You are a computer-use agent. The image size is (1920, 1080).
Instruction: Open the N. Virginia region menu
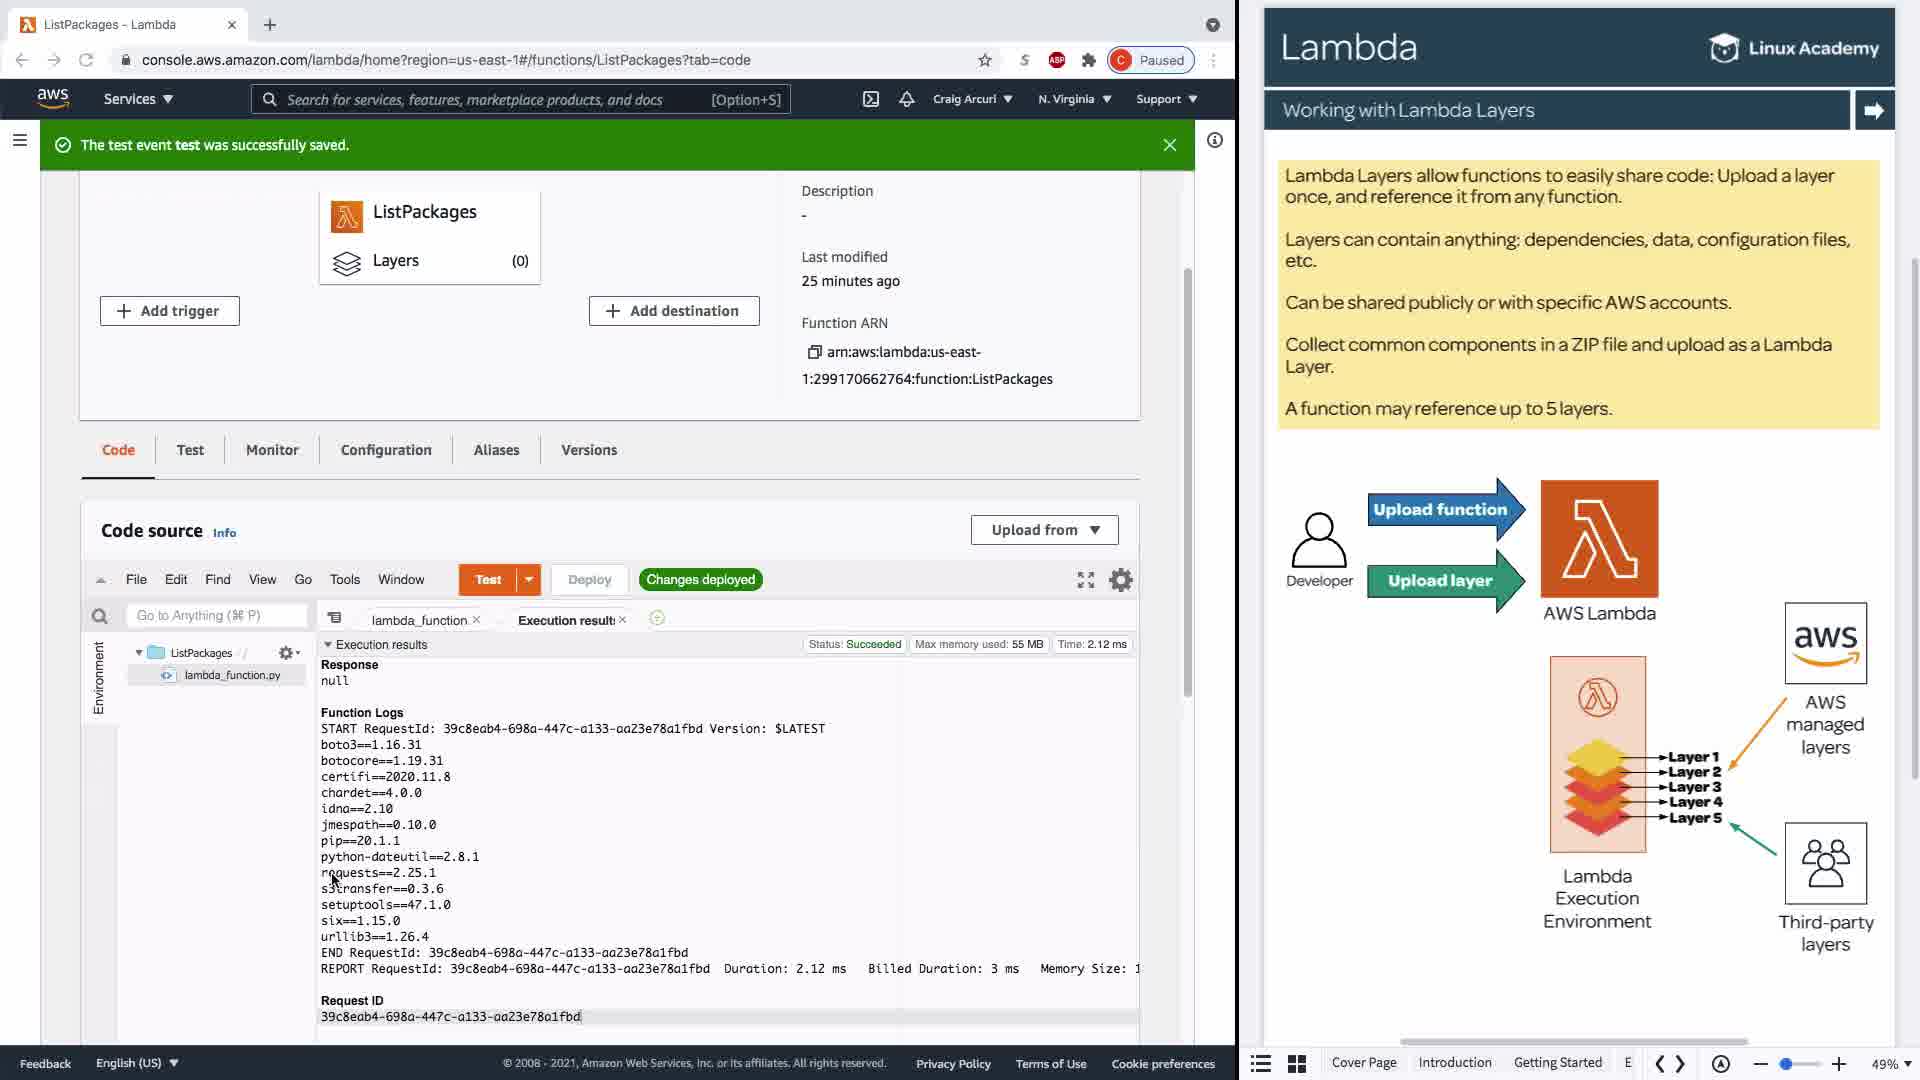1074,99
